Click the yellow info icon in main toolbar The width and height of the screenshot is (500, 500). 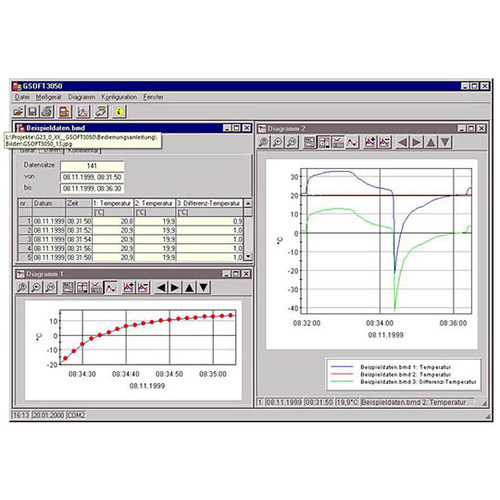[119, 111]
